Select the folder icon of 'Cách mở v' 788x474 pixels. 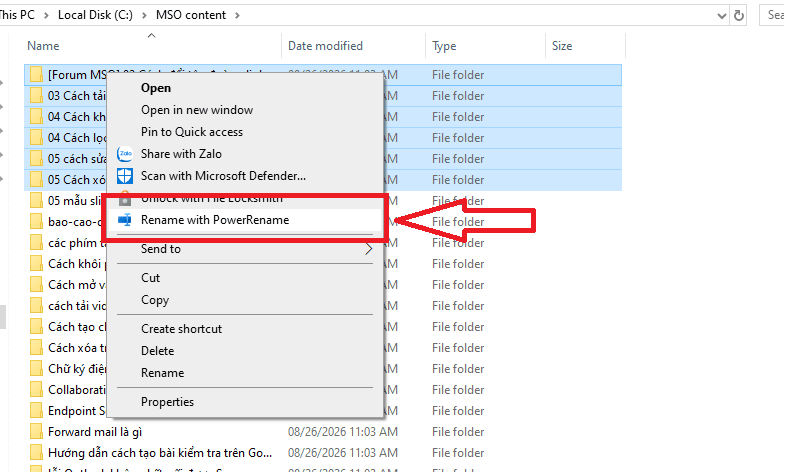click(36, 285)
